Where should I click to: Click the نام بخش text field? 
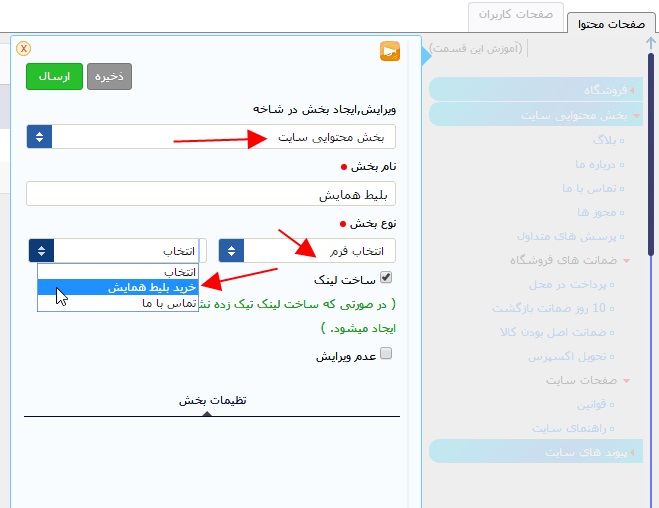210,194
